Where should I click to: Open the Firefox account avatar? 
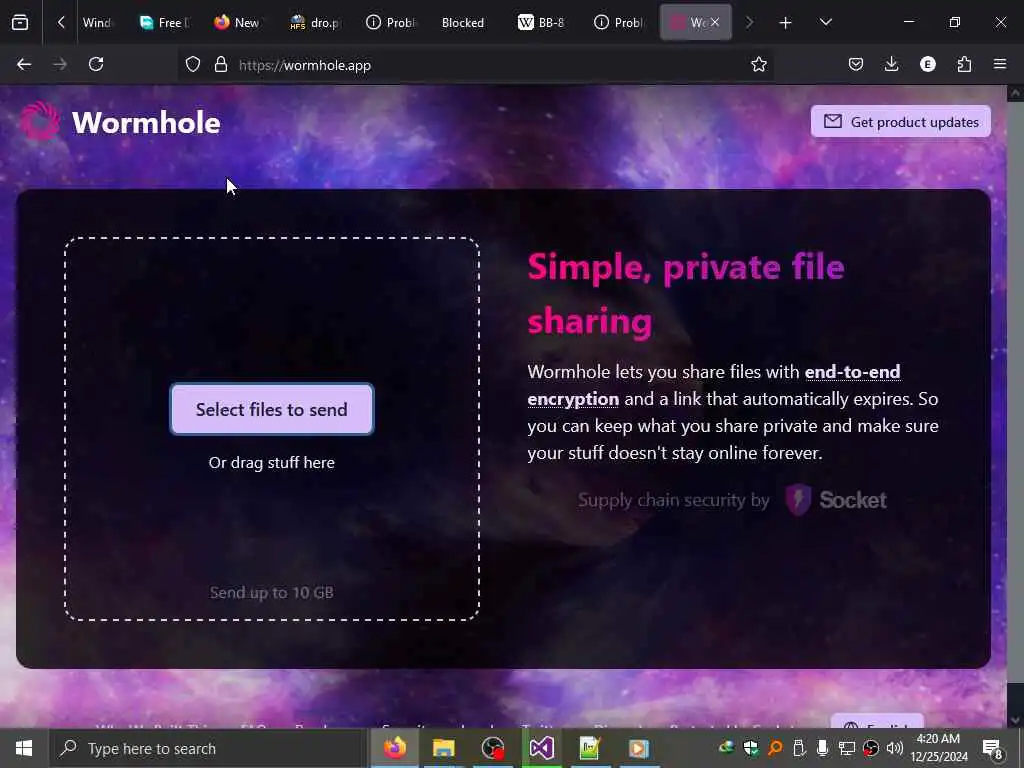point(927,65)
